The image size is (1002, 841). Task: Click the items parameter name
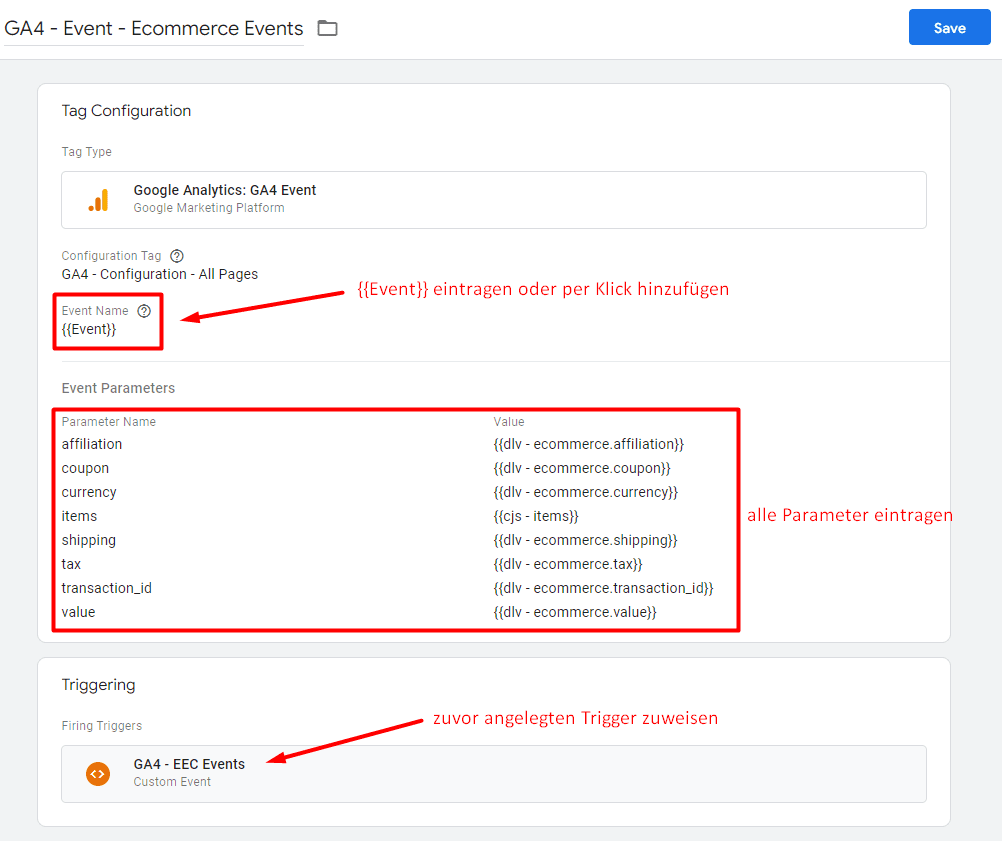[x=79, y=516]
